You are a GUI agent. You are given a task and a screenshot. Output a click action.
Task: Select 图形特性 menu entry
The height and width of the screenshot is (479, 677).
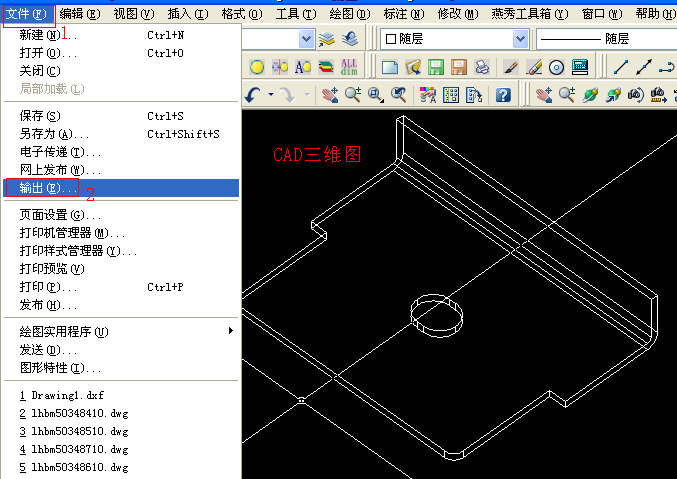(121, 368)
